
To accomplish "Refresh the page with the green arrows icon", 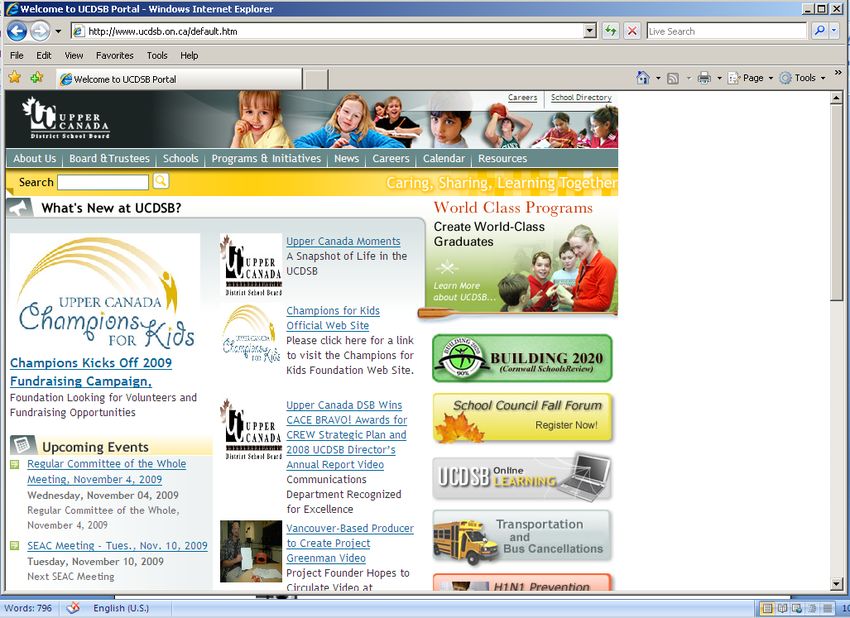I will tap(610, 31).
